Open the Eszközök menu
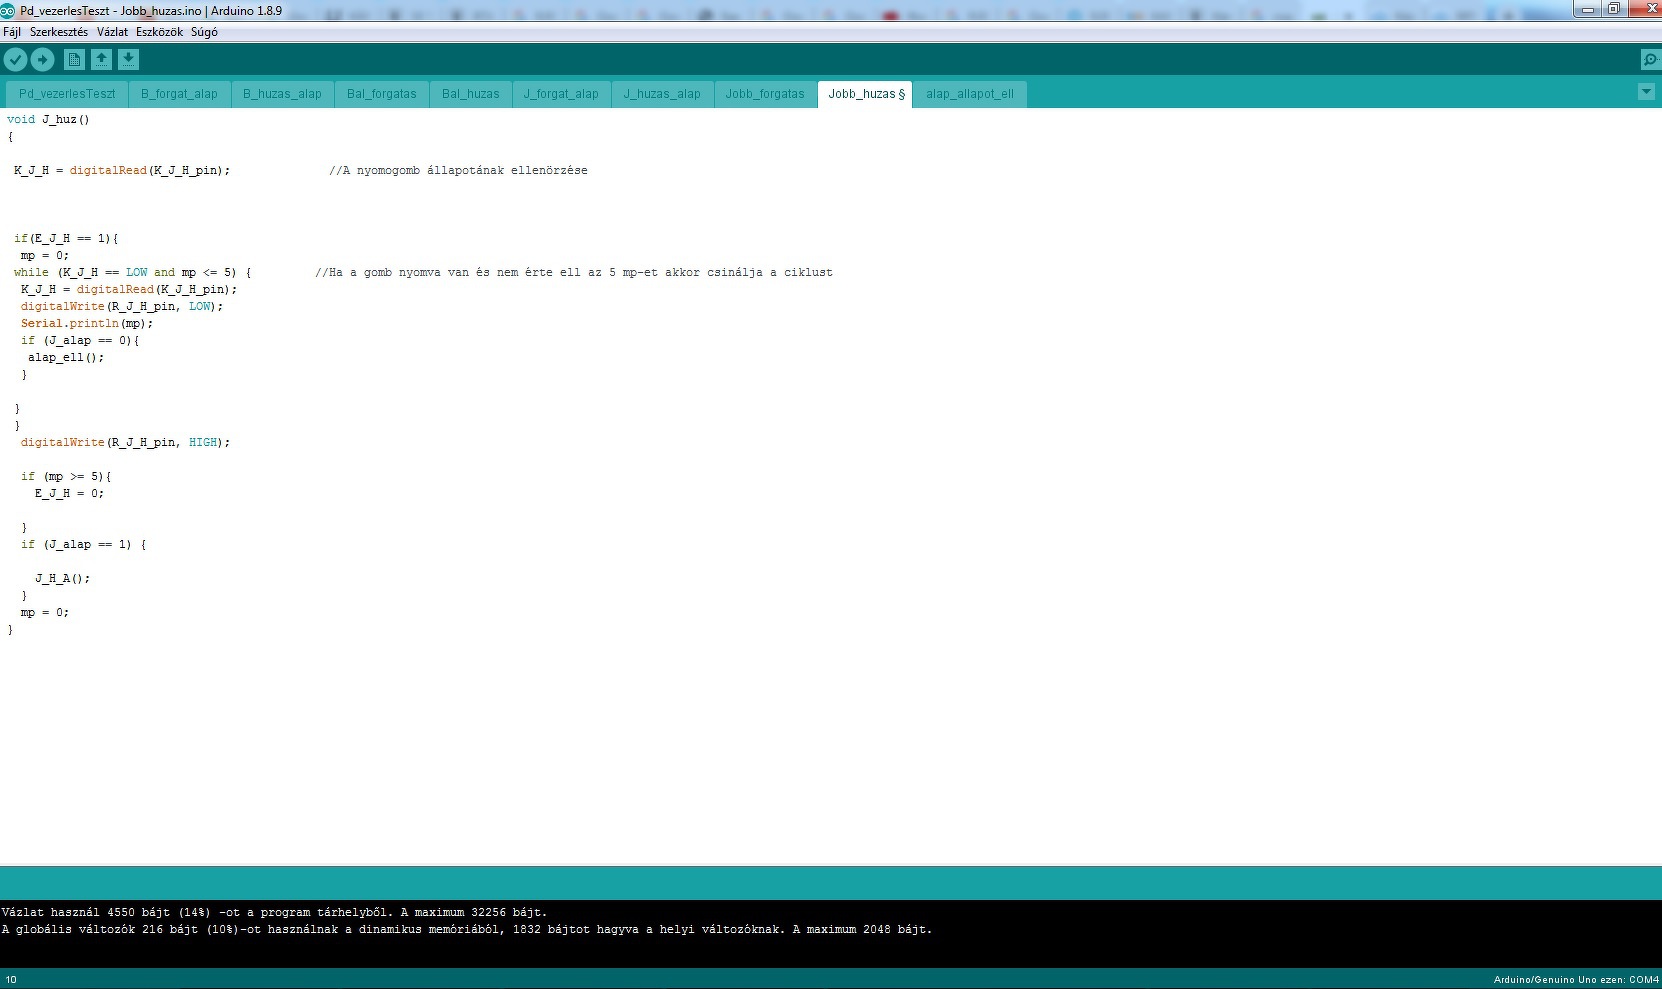 coord(159,32)
